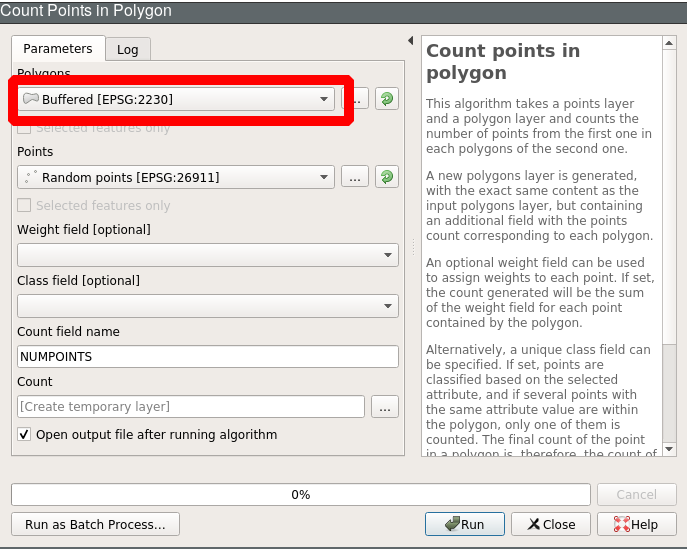Image resolution: width=687 pixels, height=549 pixels.
Task: Open the Polygons layer dropdown
Action: click(x=176, y=99)
